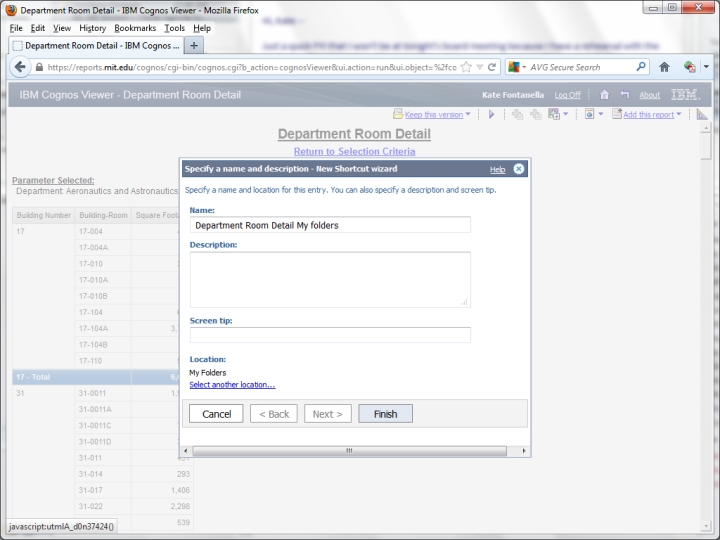Close the New Shortcut wizard dialog

pyautogui.click(x=519, y=169)
